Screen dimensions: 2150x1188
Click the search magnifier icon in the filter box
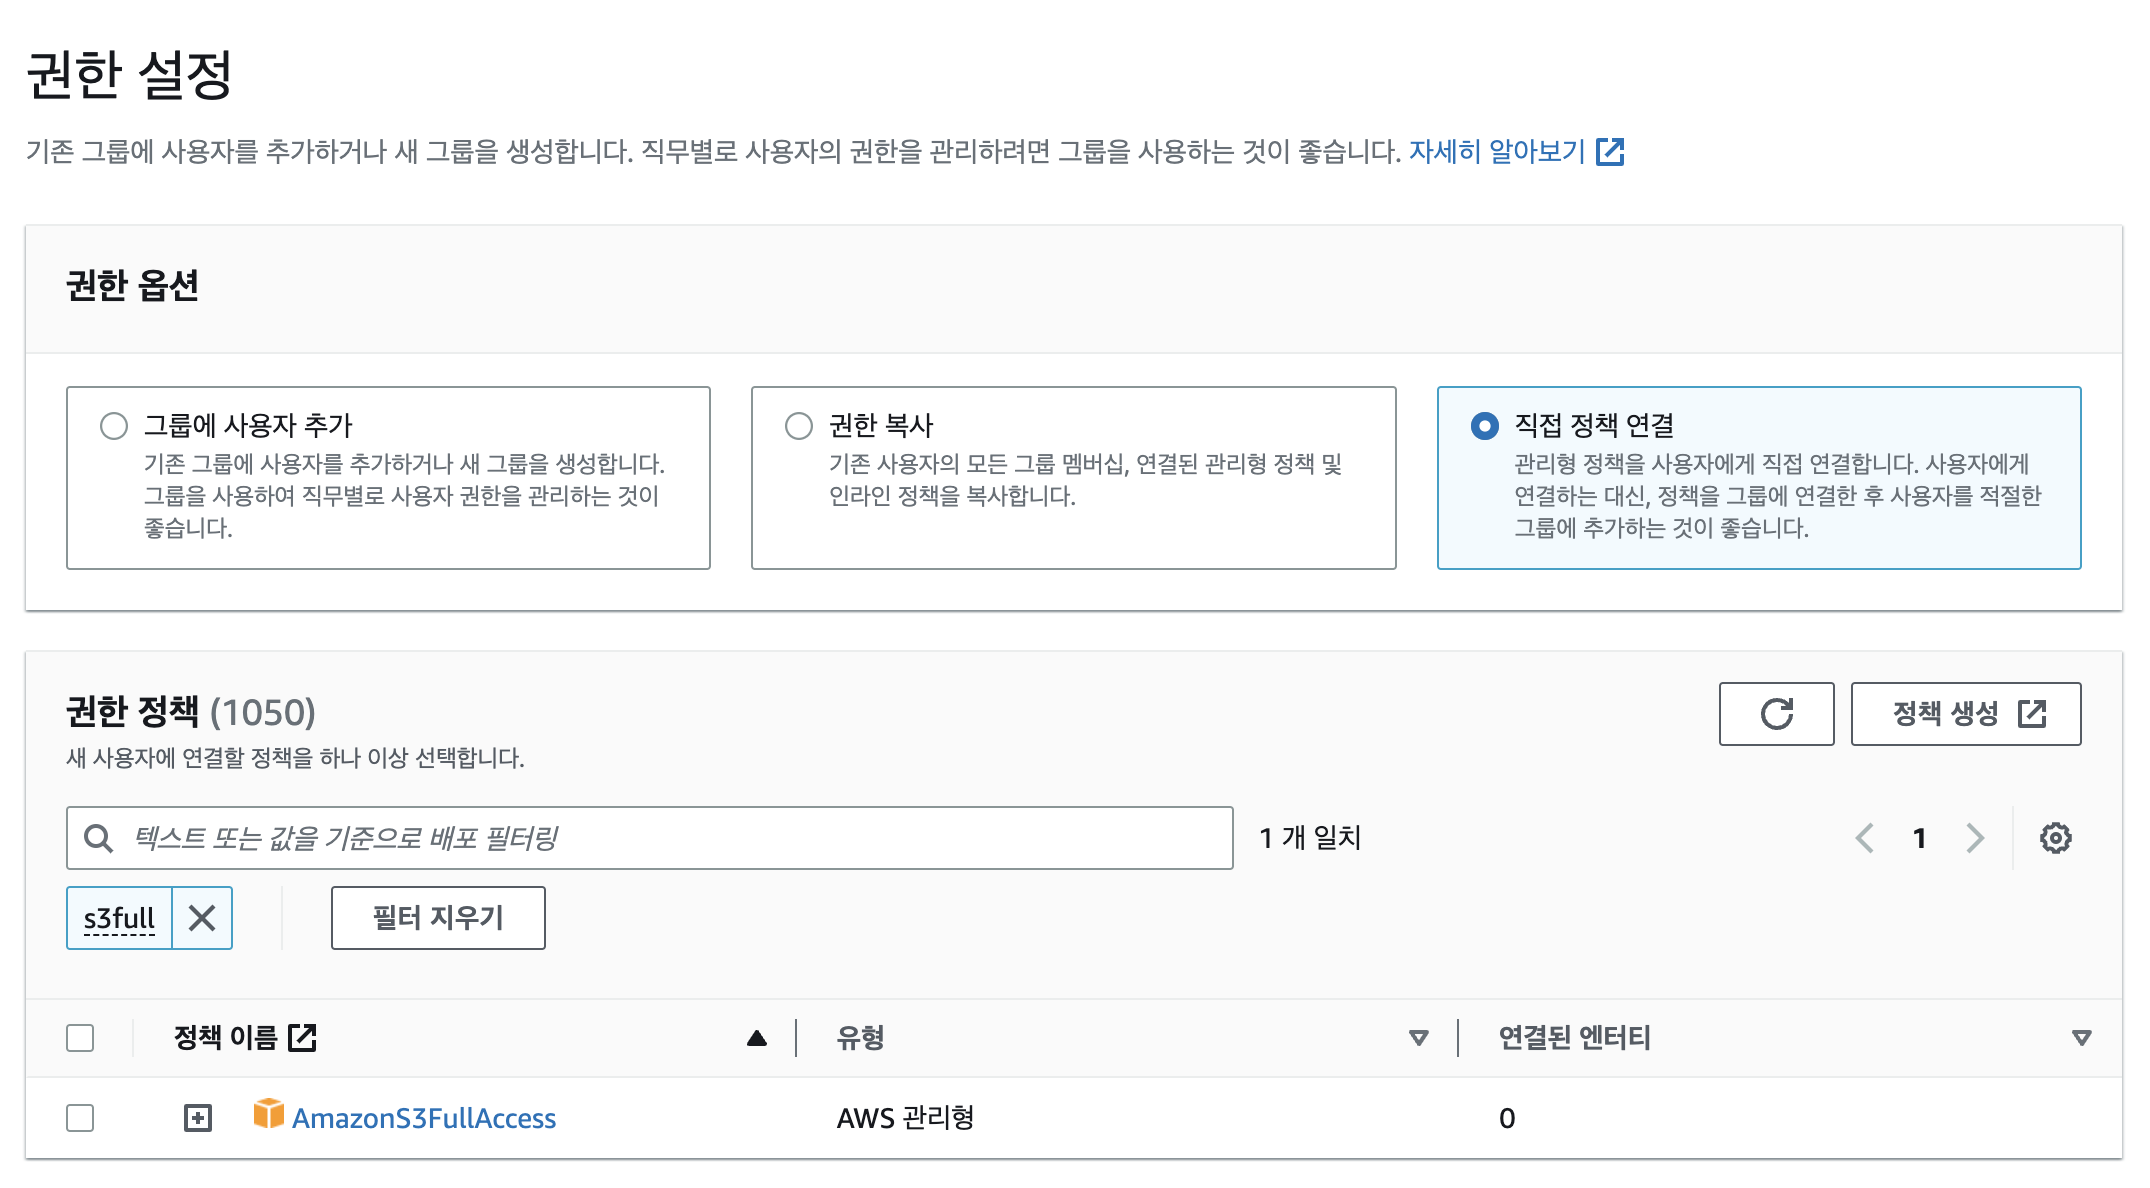(98, 838)
